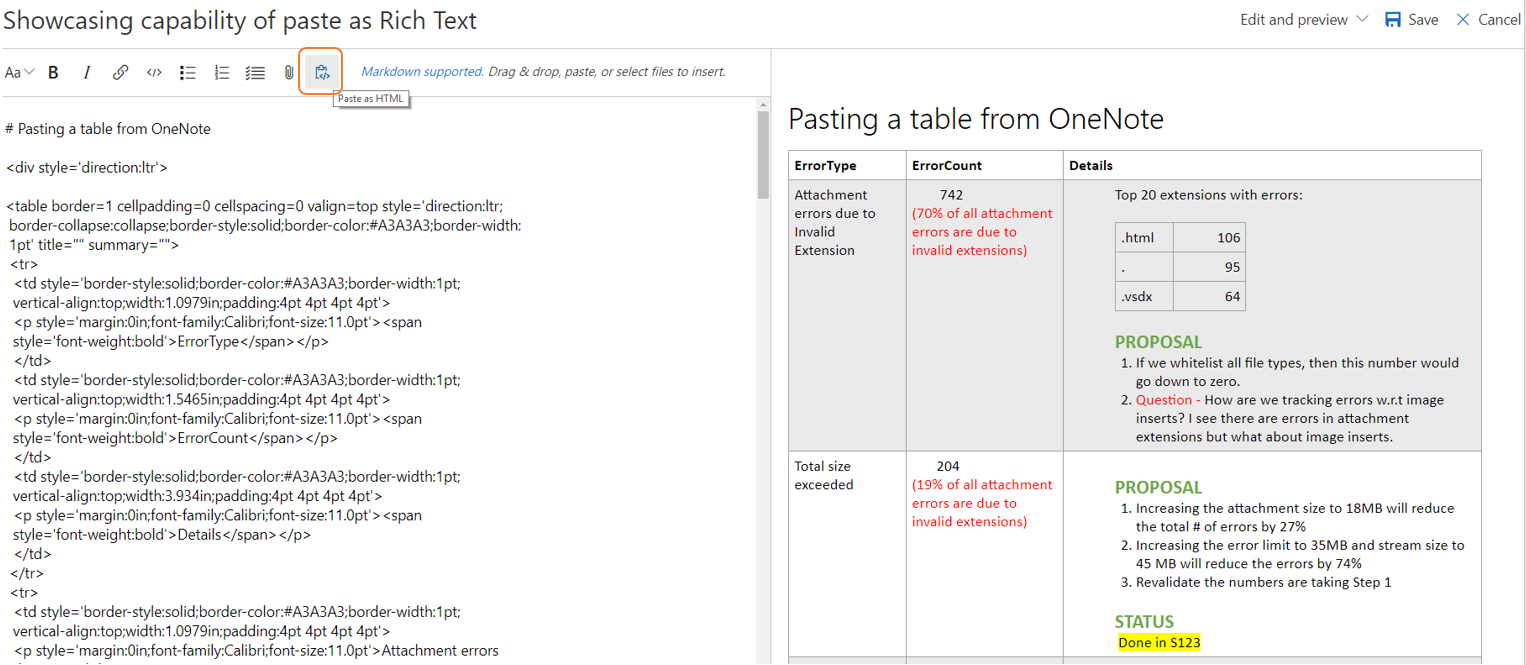Cancel editing the page
The height and width of the screenshot is (665, 1526).
1488,20
